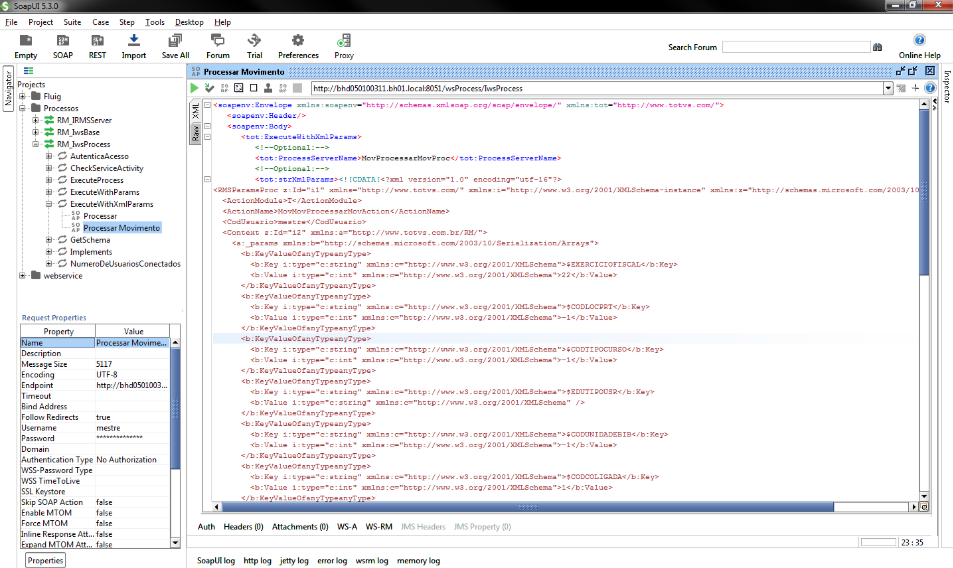Open the File menu
The height and width of the screenshot is (568, 953).
[x=11, y=22]
